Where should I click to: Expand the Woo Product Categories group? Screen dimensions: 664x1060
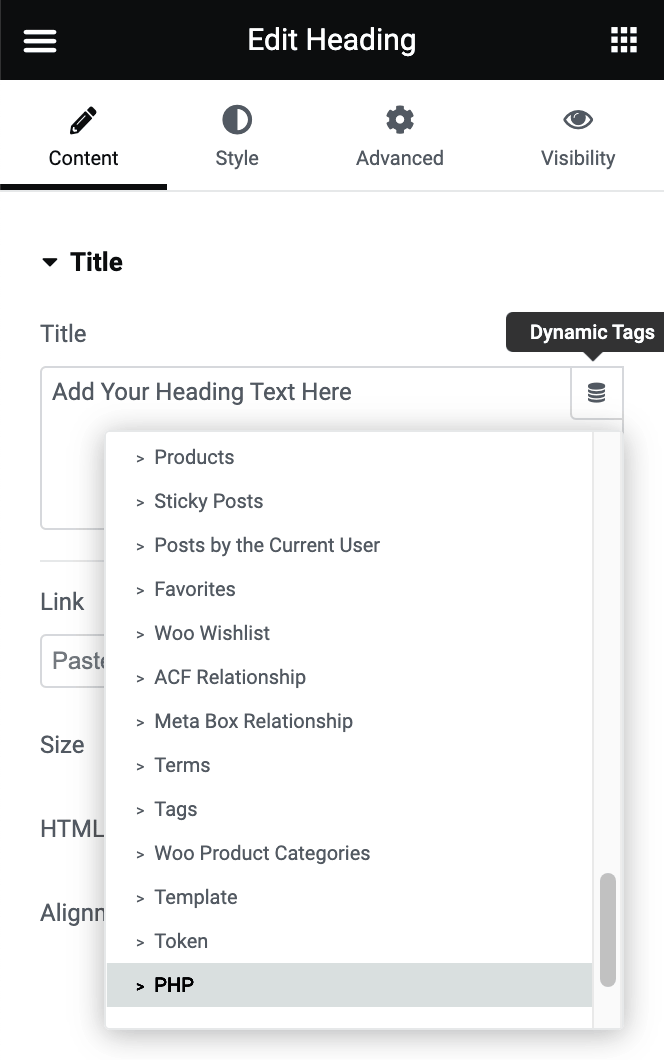tap(262, 853)
